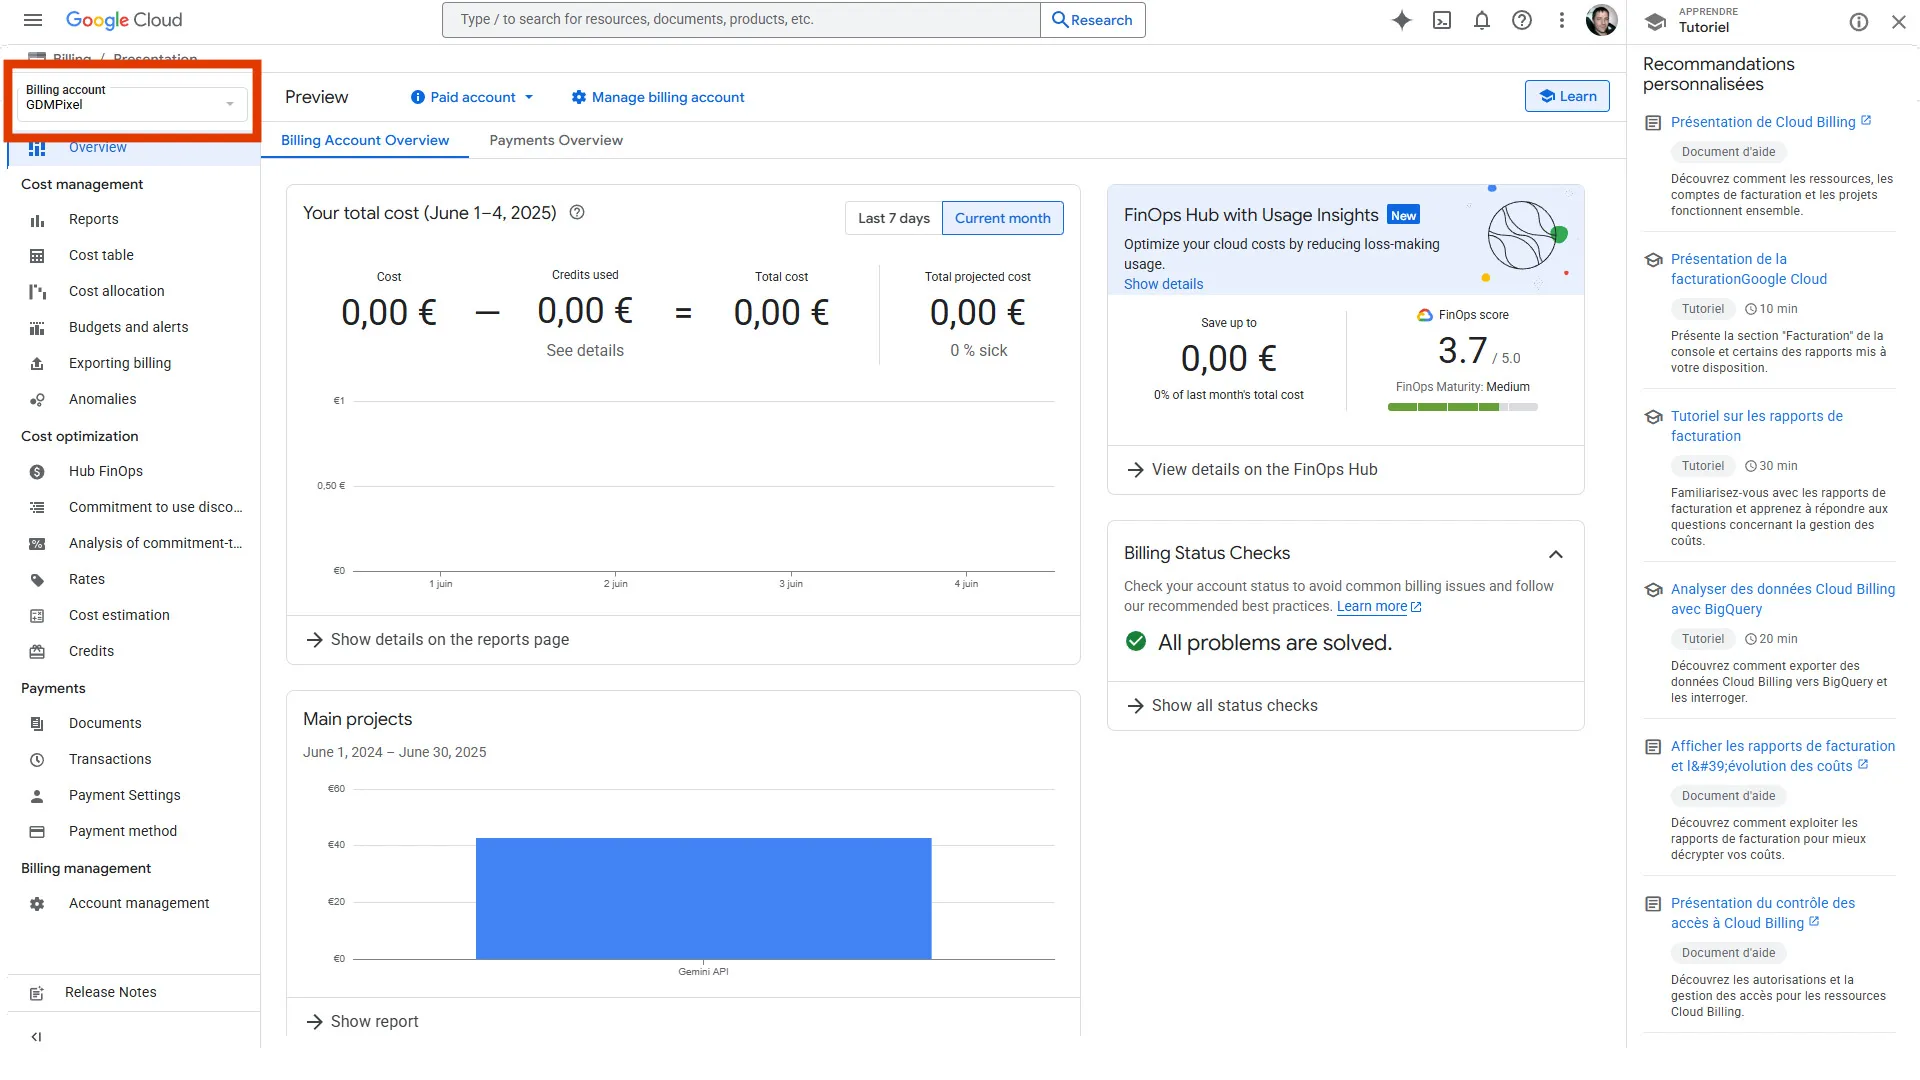Image resolution: width=1920 pixels, height=1080 pixels.
Task: Open the help question mark icon
Action: pyautogui.click(x=1522, y=20)
